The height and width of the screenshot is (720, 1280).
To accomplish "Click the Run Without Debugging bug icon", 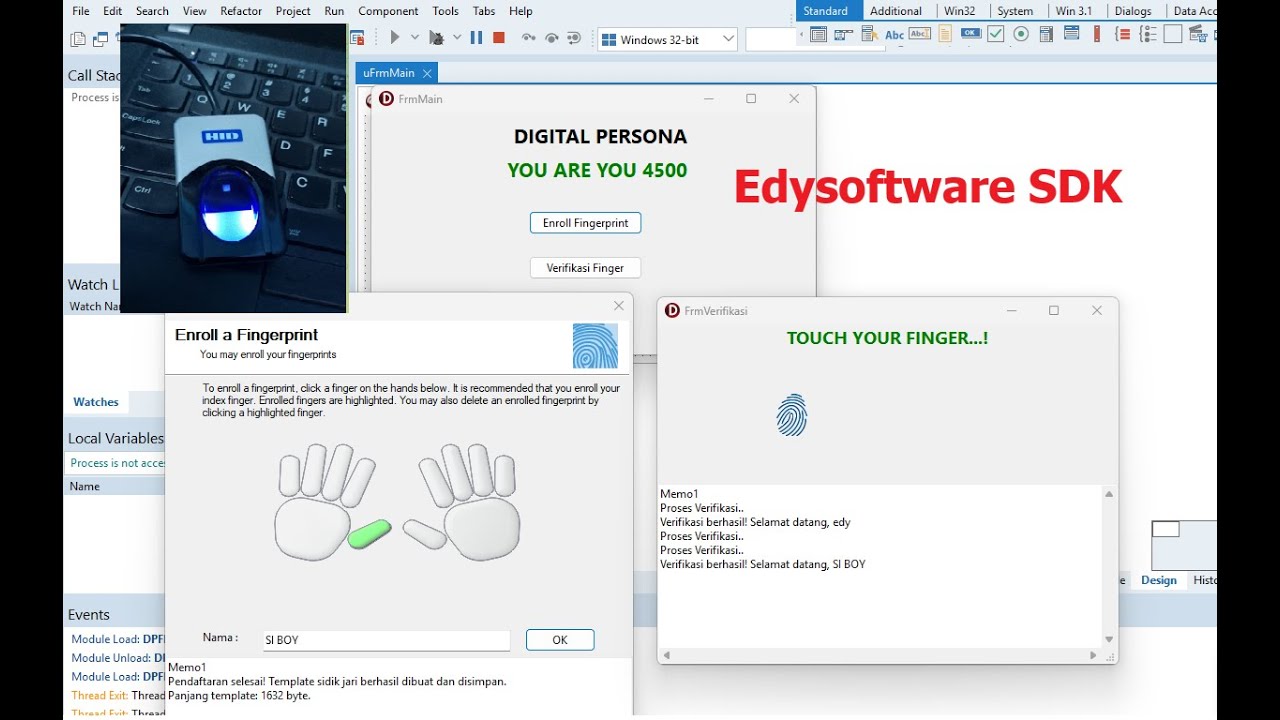I will [x=436, y=38].
